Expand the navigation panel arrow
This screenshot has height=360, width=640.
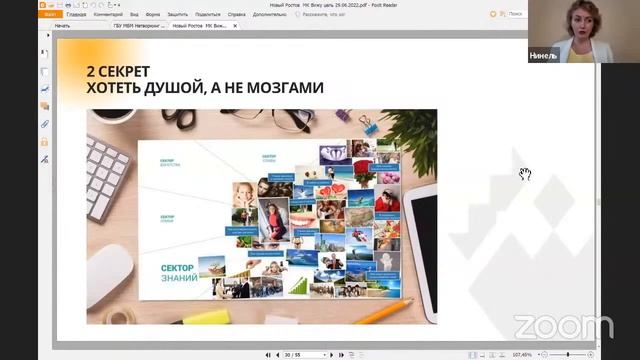click(48, 36)
